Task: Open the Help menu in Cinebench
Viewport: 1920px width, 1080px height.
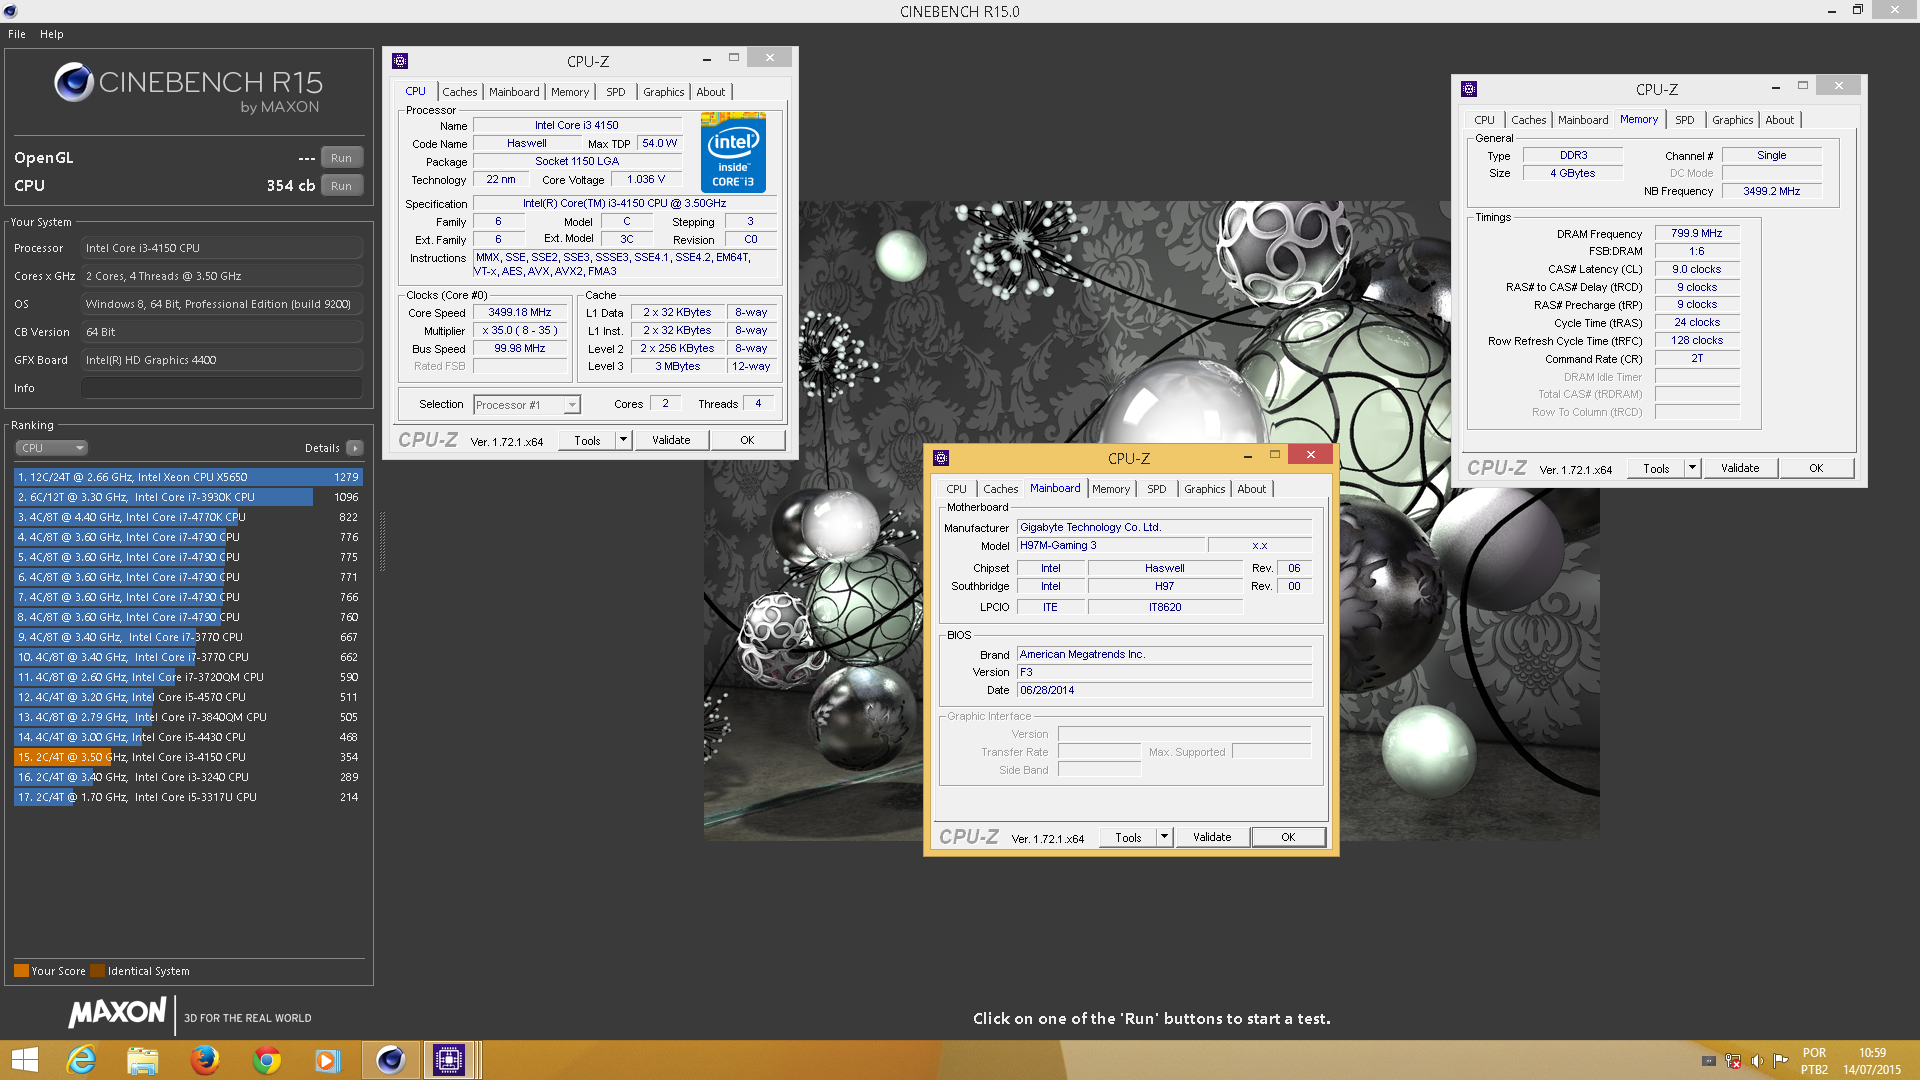Action: (x=52, y=34)
